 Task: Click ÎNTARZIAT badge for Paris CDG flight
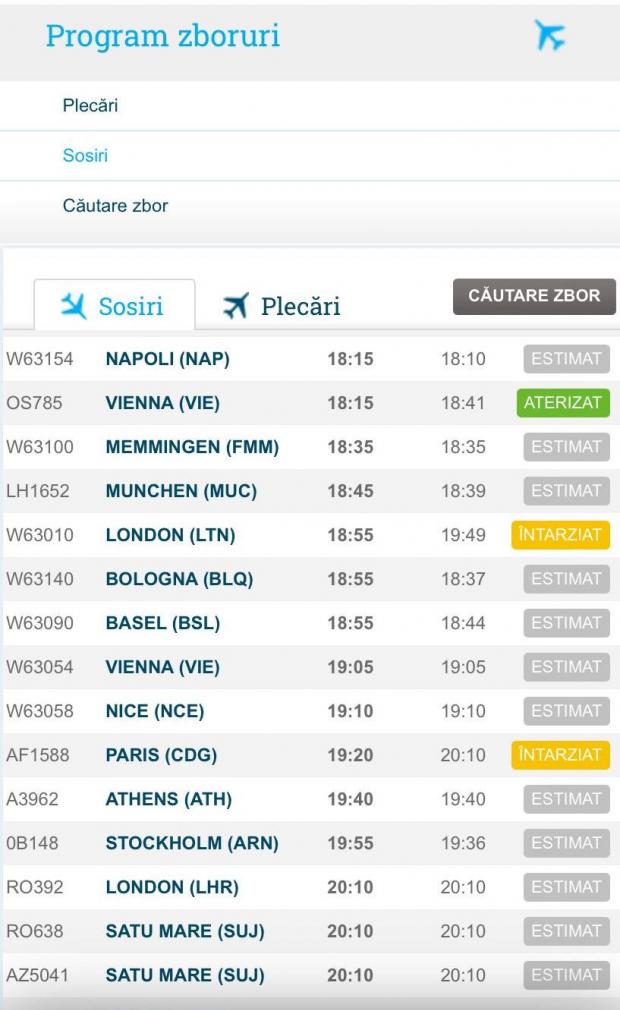561,755
